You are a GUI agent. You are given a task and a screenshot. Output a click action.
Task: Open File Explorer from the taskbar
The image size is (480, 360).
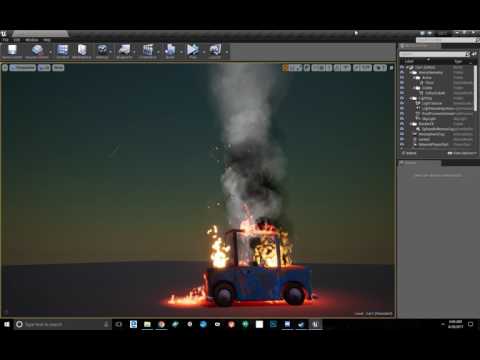(x=147, y=324)
